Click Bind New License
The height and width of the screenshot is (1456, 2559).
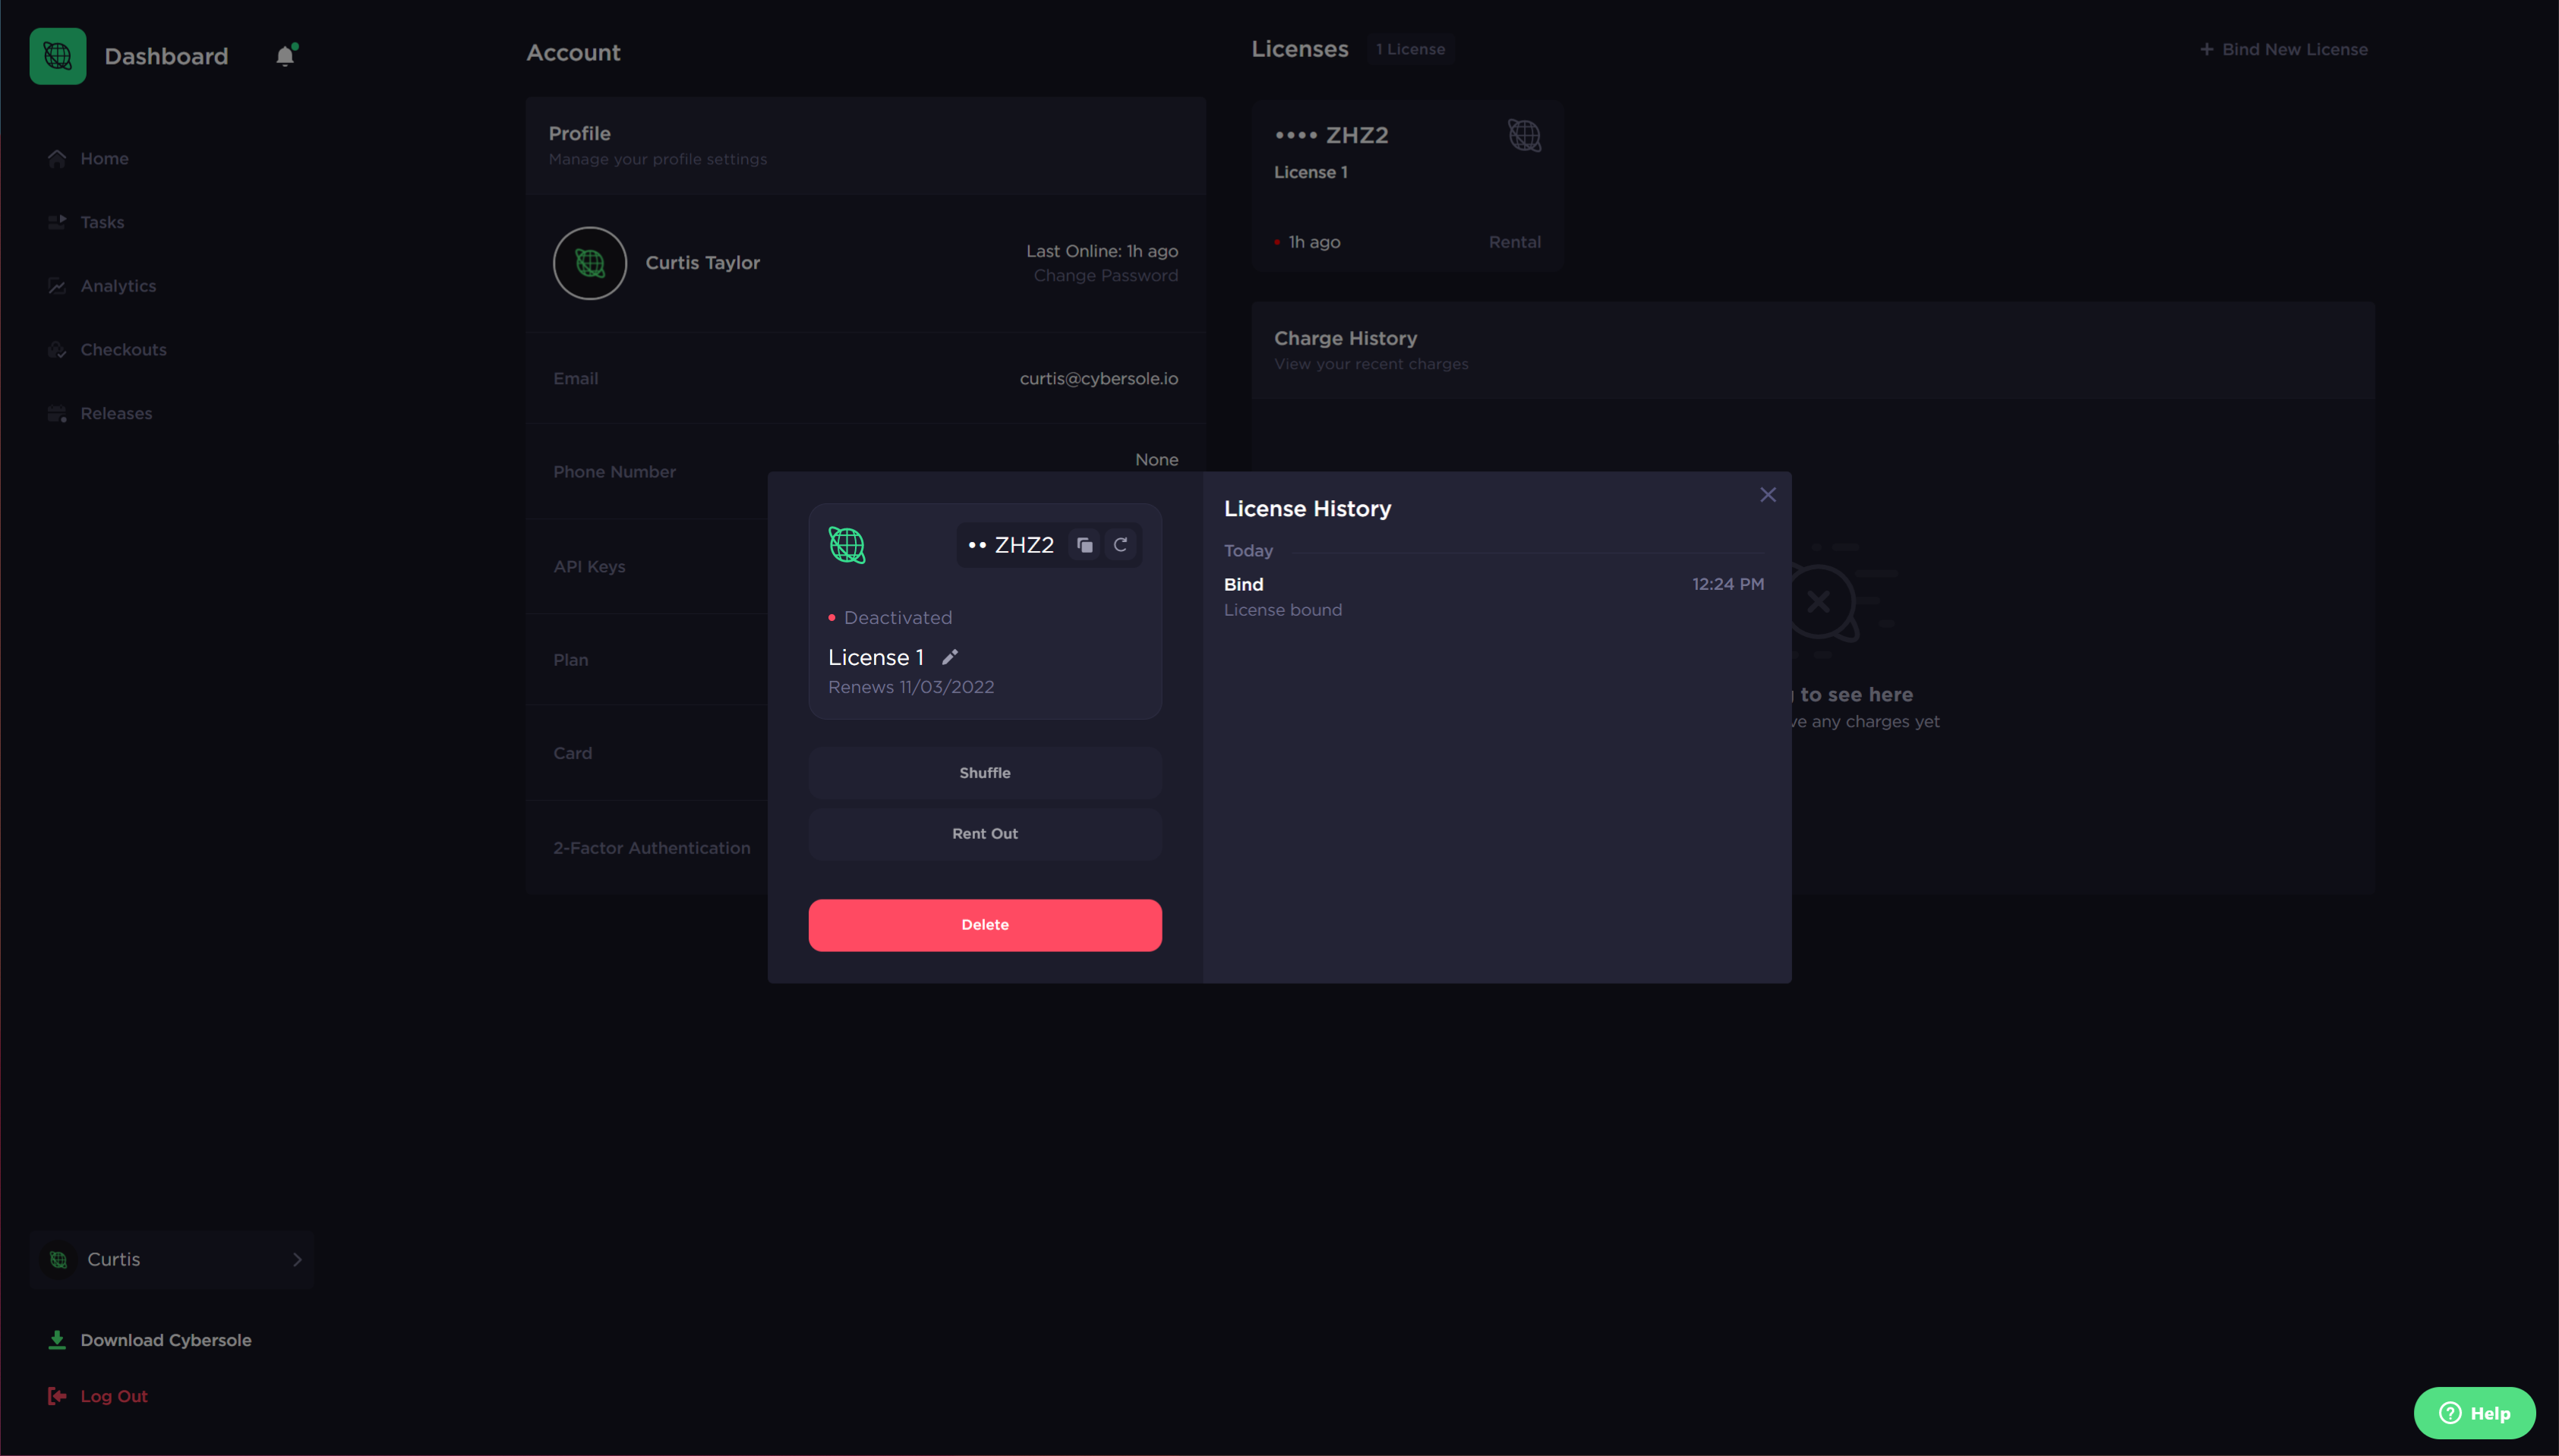(2283, 49)
